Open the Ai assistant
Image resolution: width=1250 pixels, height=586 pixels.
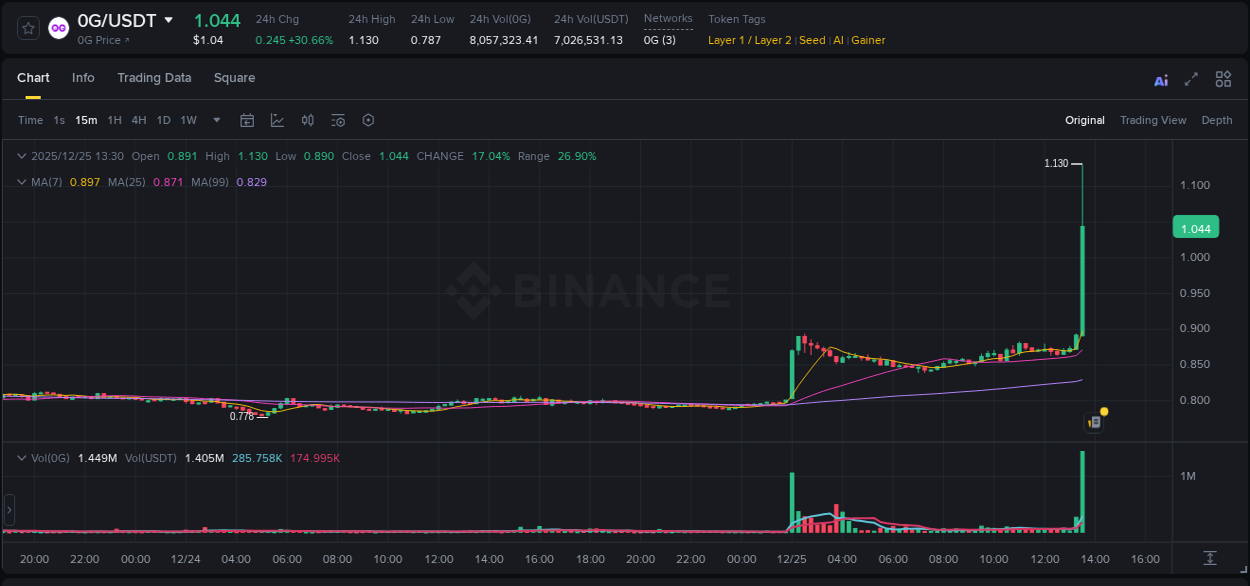pyautogui.click(x=1161, y=79)
